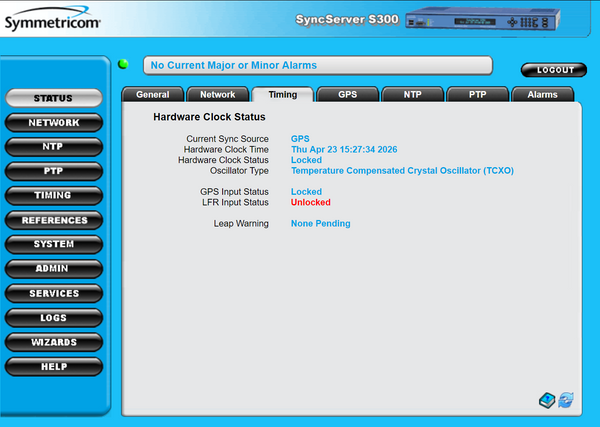This screenshot has width=600, height=427.
Task: Click the green alarm status indicator
Action: click(x=124, y=65)
